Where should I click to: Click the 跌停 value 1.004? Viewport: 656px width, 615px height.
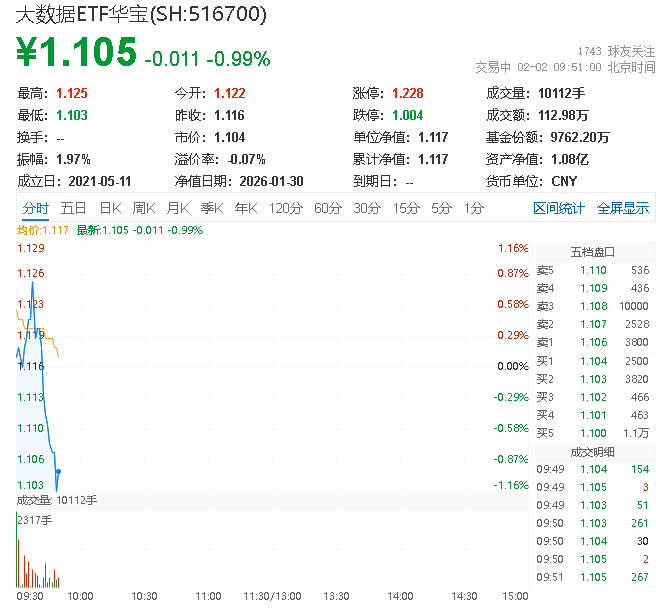tap(407, 115)
